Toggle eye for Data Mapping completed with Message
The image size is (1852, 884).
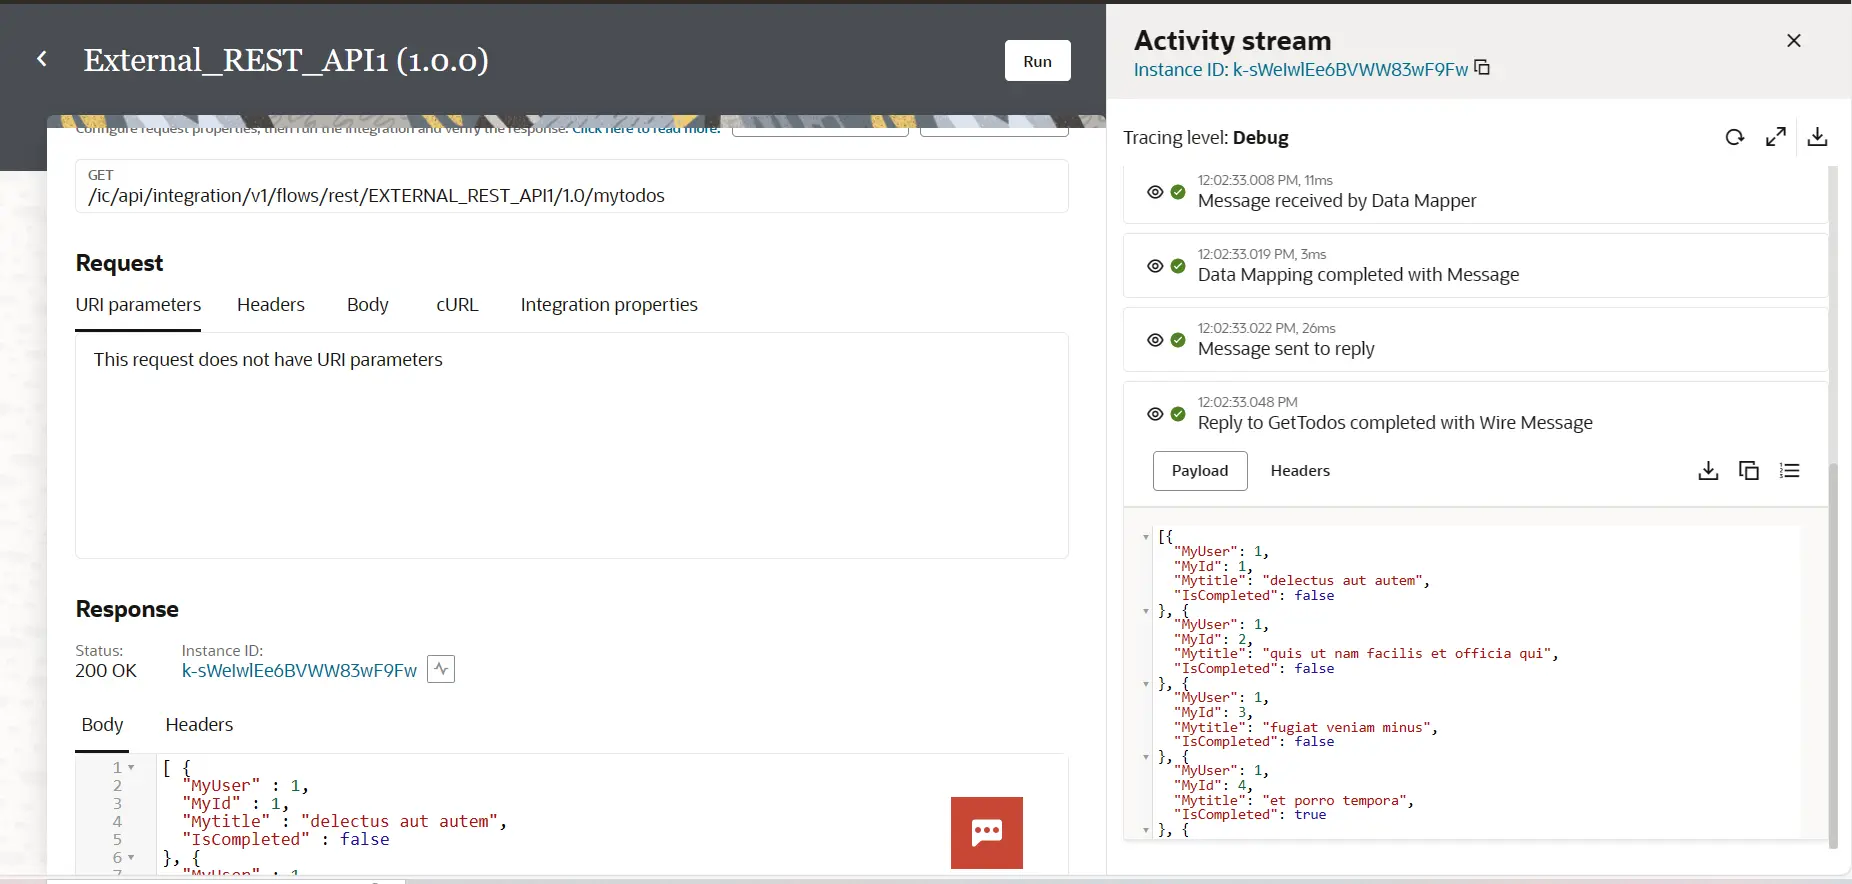(1155, 266)
